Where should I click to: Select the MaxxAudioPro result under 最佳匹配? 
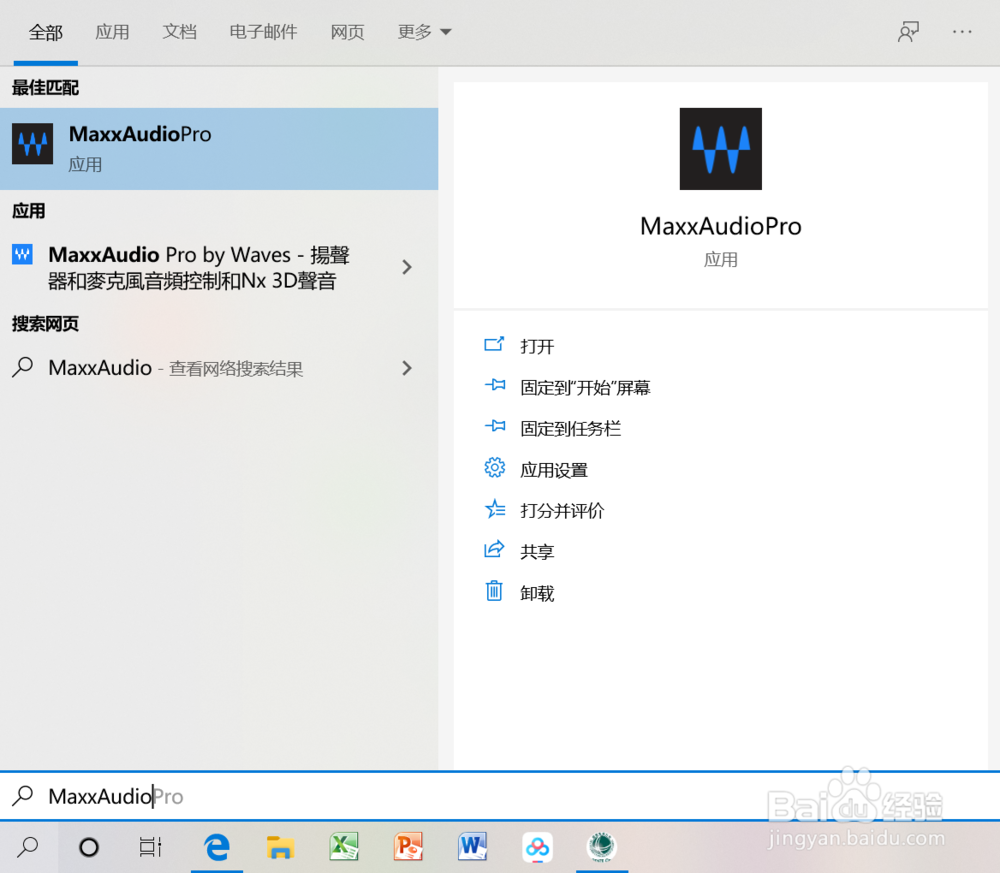140,148
